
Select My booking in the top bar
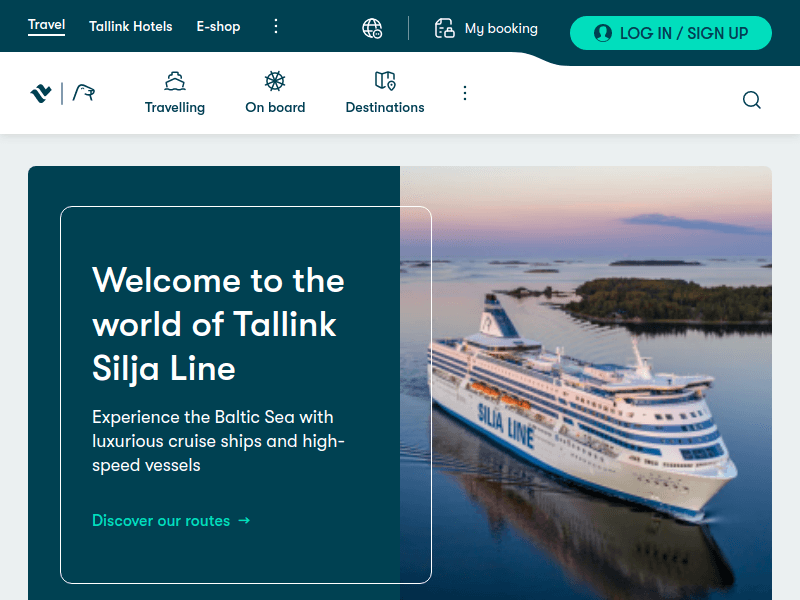coord(500,29)
